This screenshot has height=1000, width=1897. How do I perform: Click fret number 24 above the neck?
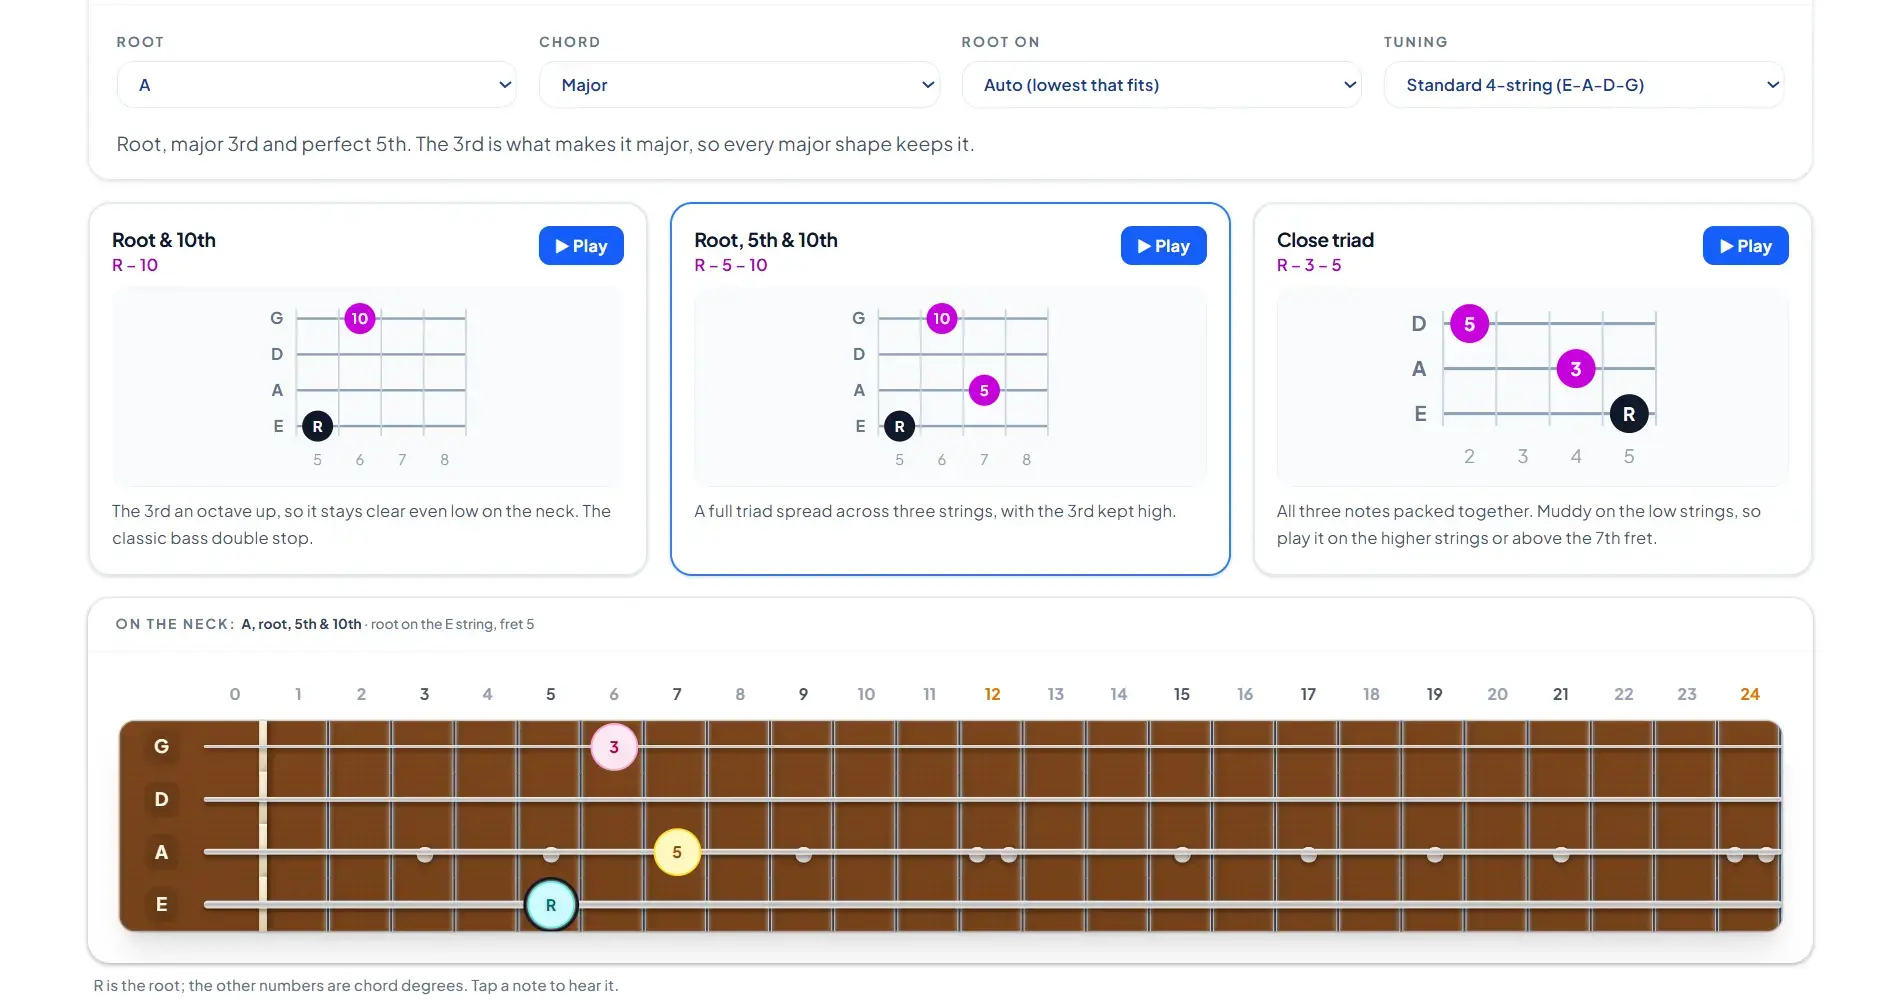(x=1750, y=694)
